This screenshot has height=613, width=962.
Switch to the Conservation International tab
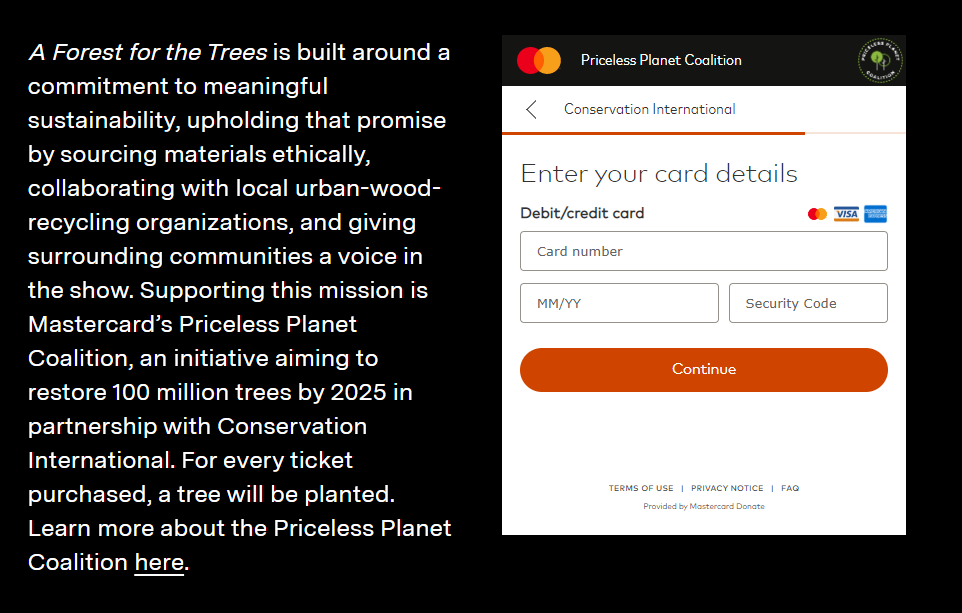click(651, 109)
